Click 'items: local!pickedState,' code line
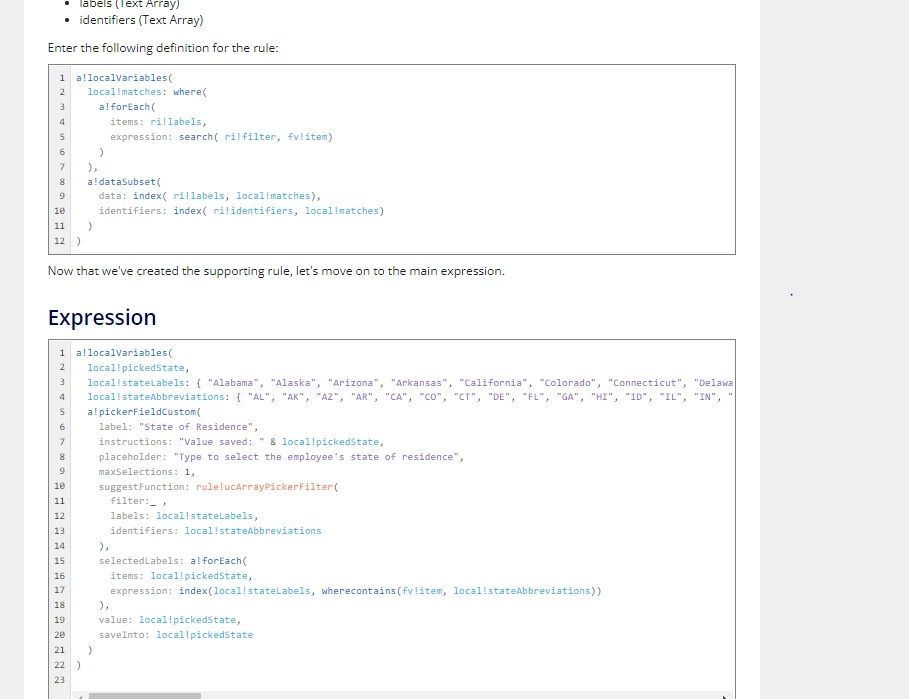Screen dimensions: 909x699 181,576
